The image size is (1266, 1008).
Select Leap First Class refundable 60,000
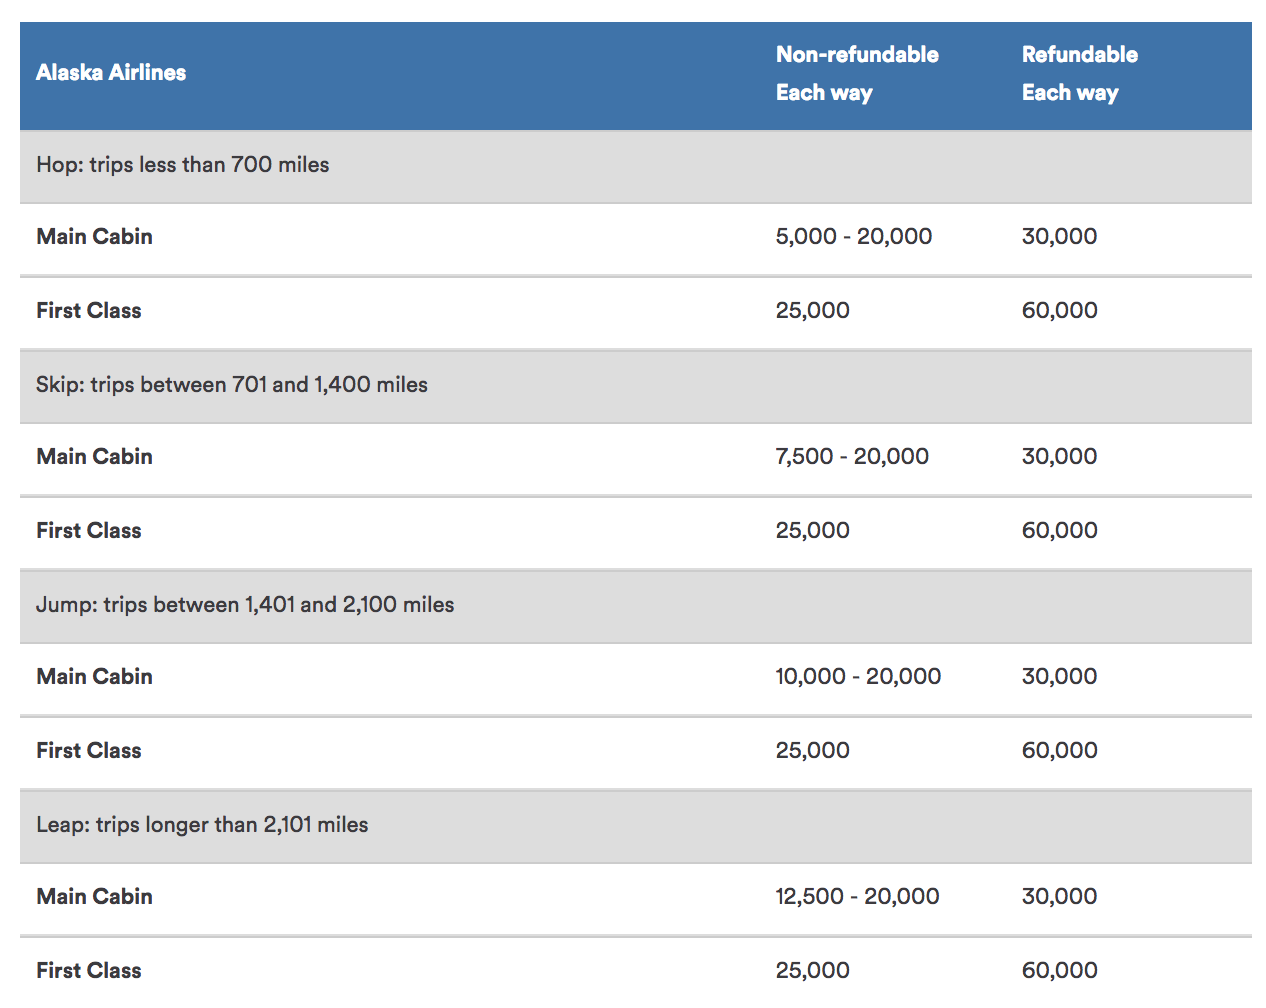pos(1060,971)
